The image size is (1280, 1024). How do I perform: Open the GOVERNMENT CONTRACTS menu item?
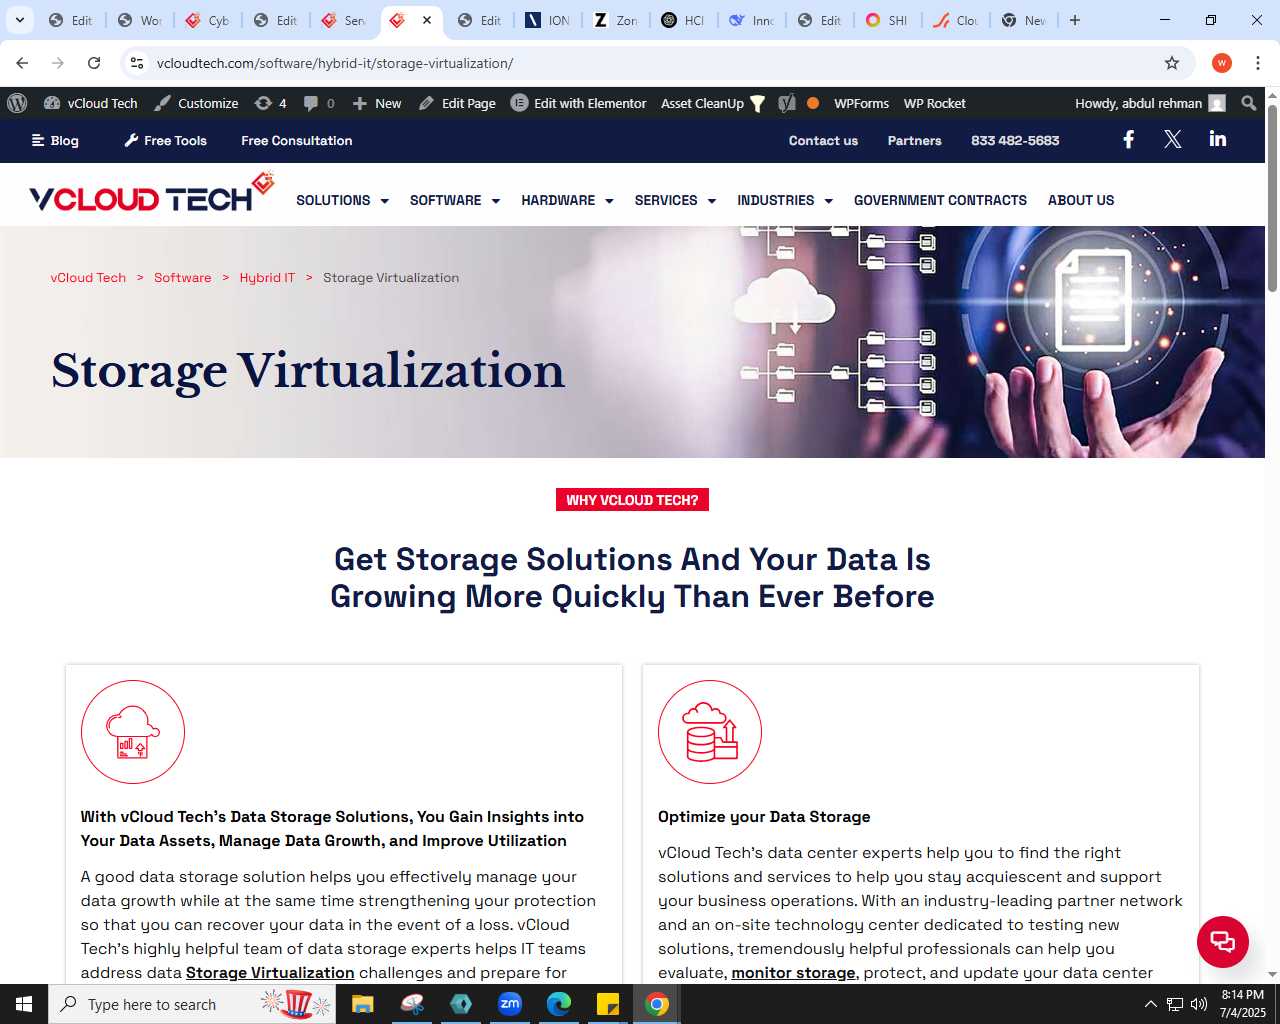(x=940, y=200)
